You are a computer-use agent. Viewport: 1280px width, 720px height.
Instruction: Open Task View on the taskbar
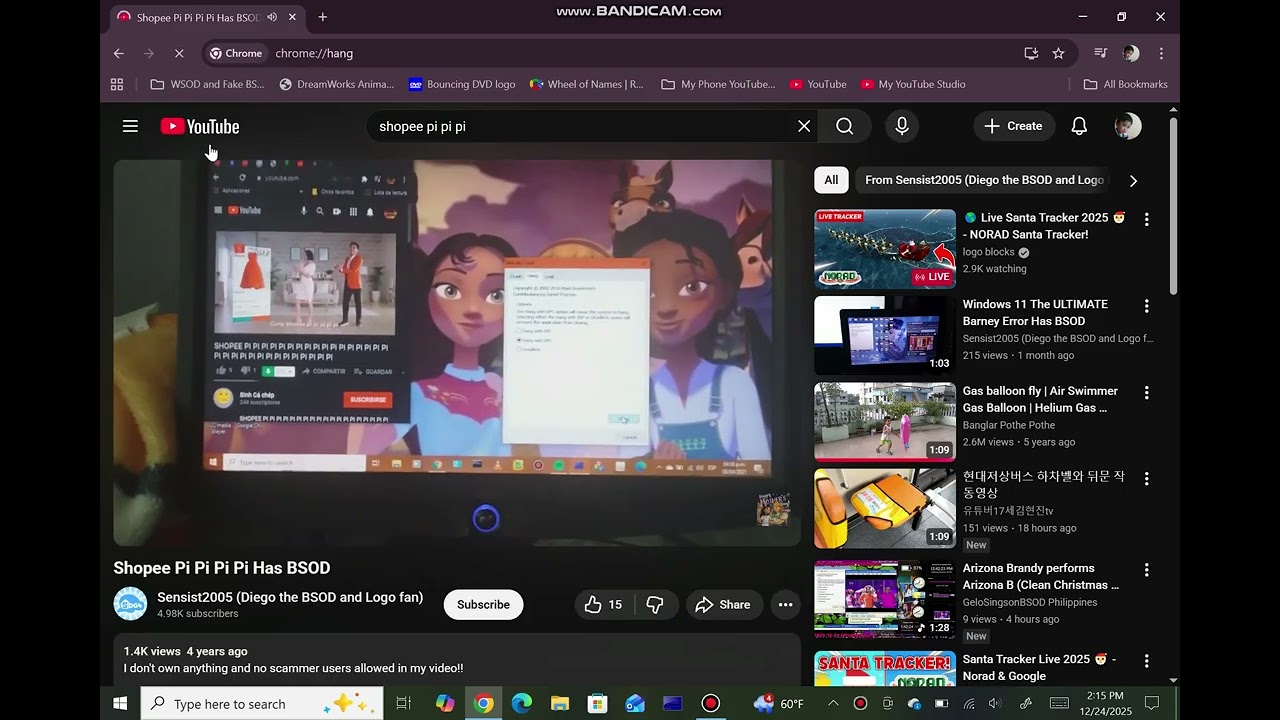[x=403, y=703]
